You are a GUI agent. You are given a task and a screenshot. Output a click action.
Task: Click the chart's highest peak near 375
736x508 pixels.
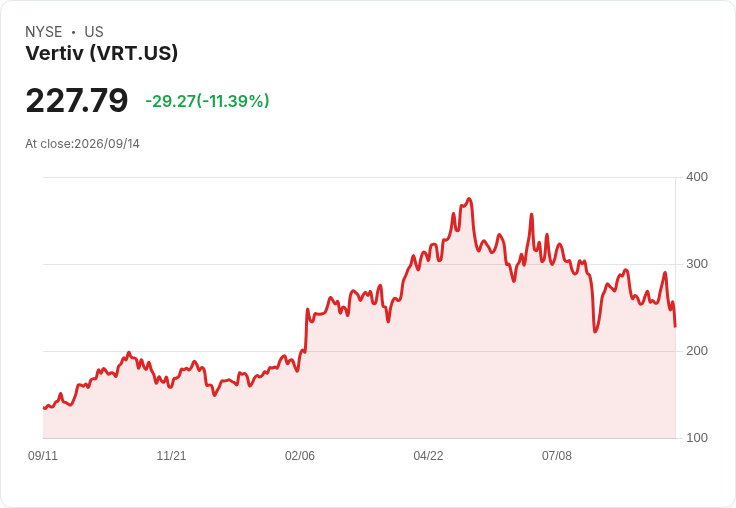tap(469, 199)
